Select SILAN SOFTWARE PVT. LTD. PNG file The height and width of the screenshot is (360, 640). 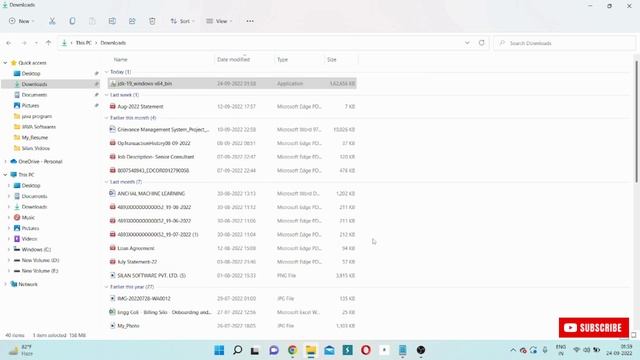(x=232, y=276)
